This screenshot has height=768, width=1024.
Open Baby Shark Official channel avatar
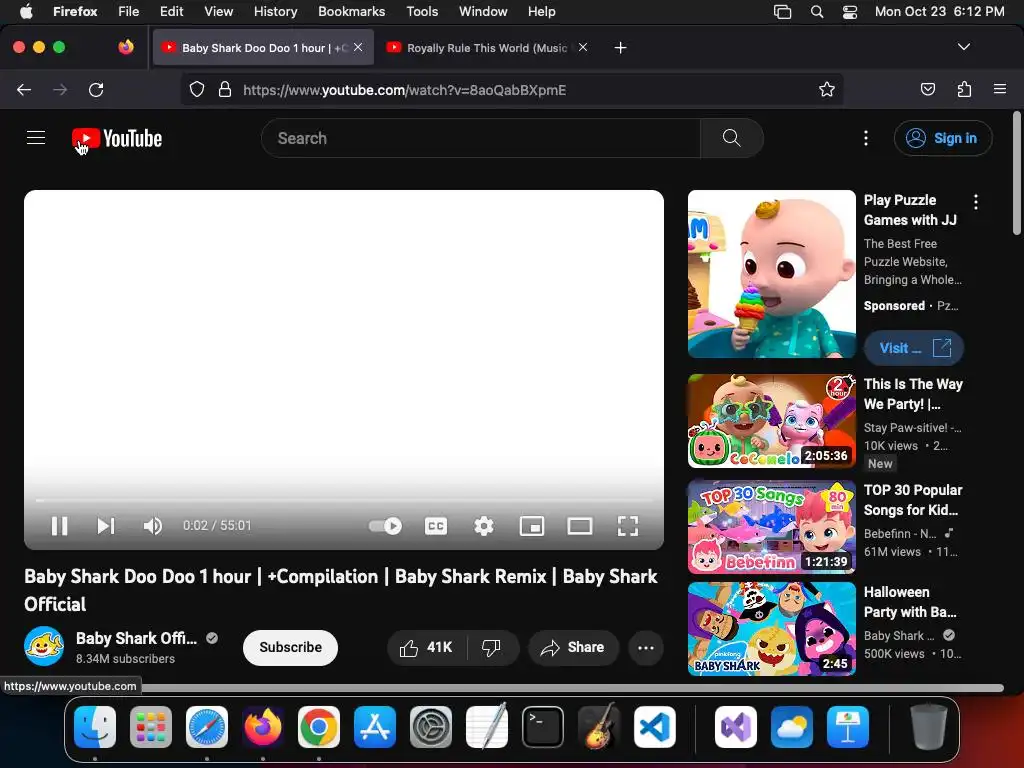point(44,646)
